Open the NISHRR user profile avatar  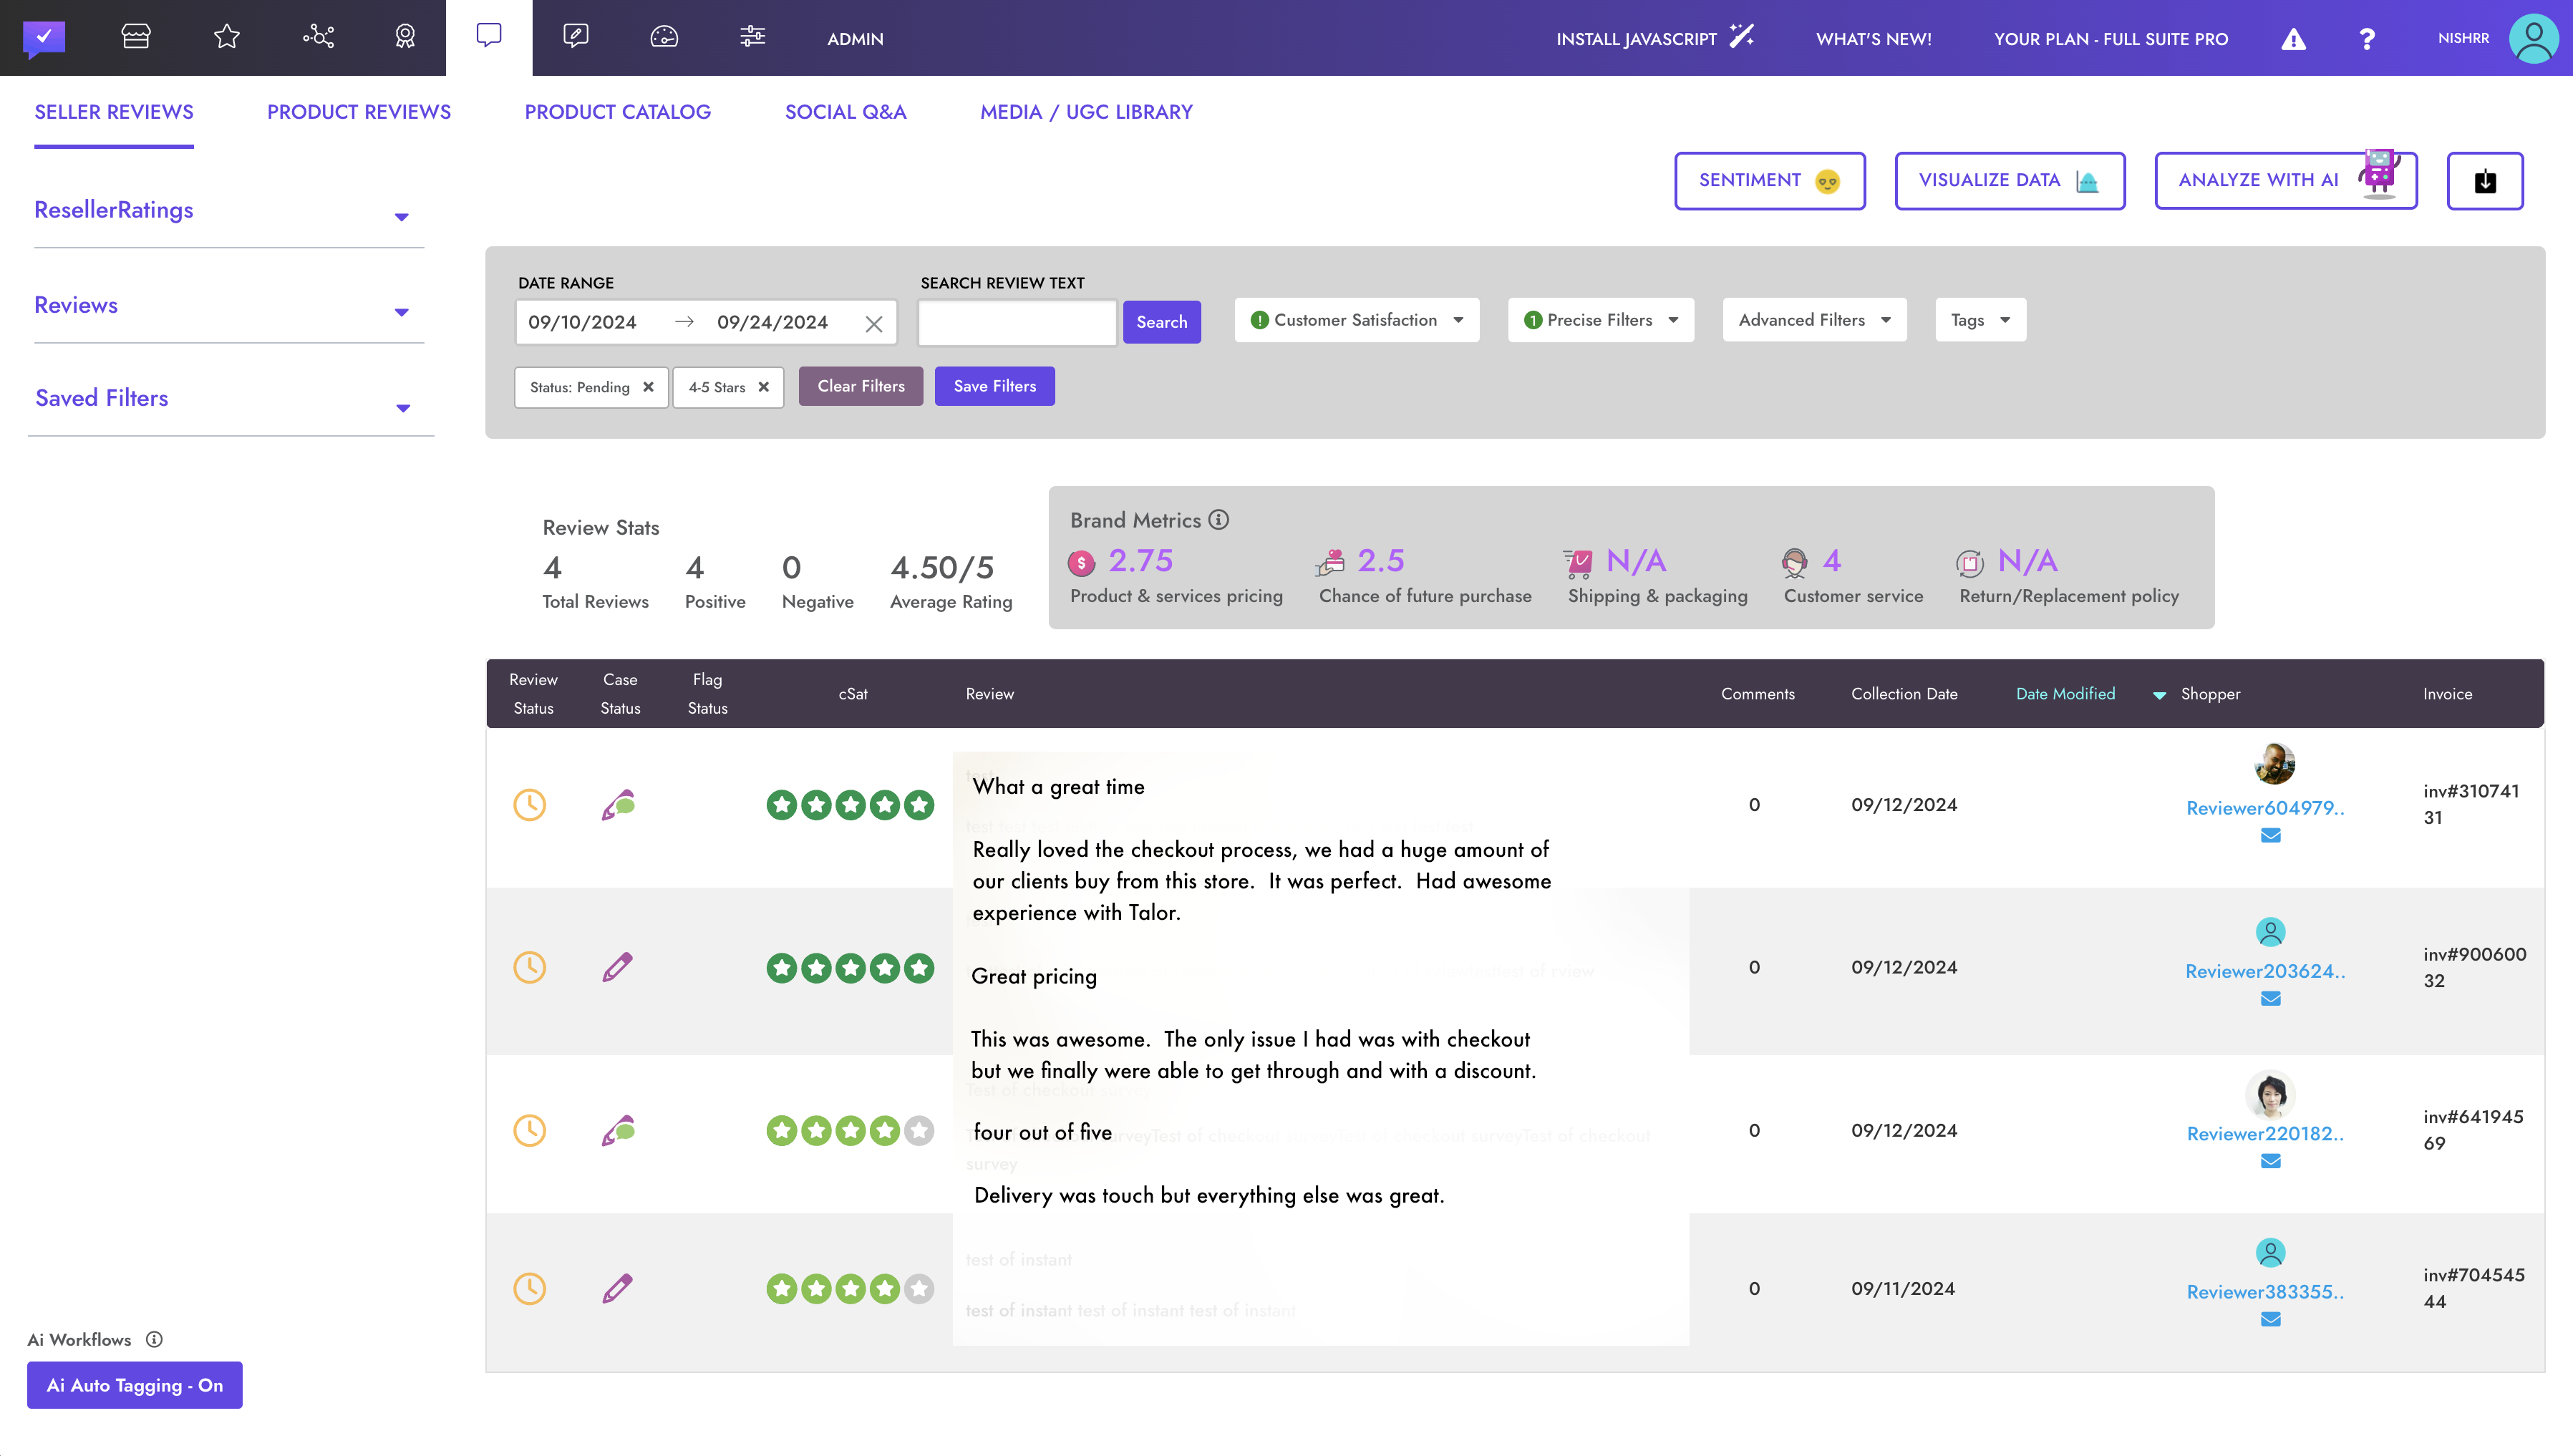click(2534, 38)
